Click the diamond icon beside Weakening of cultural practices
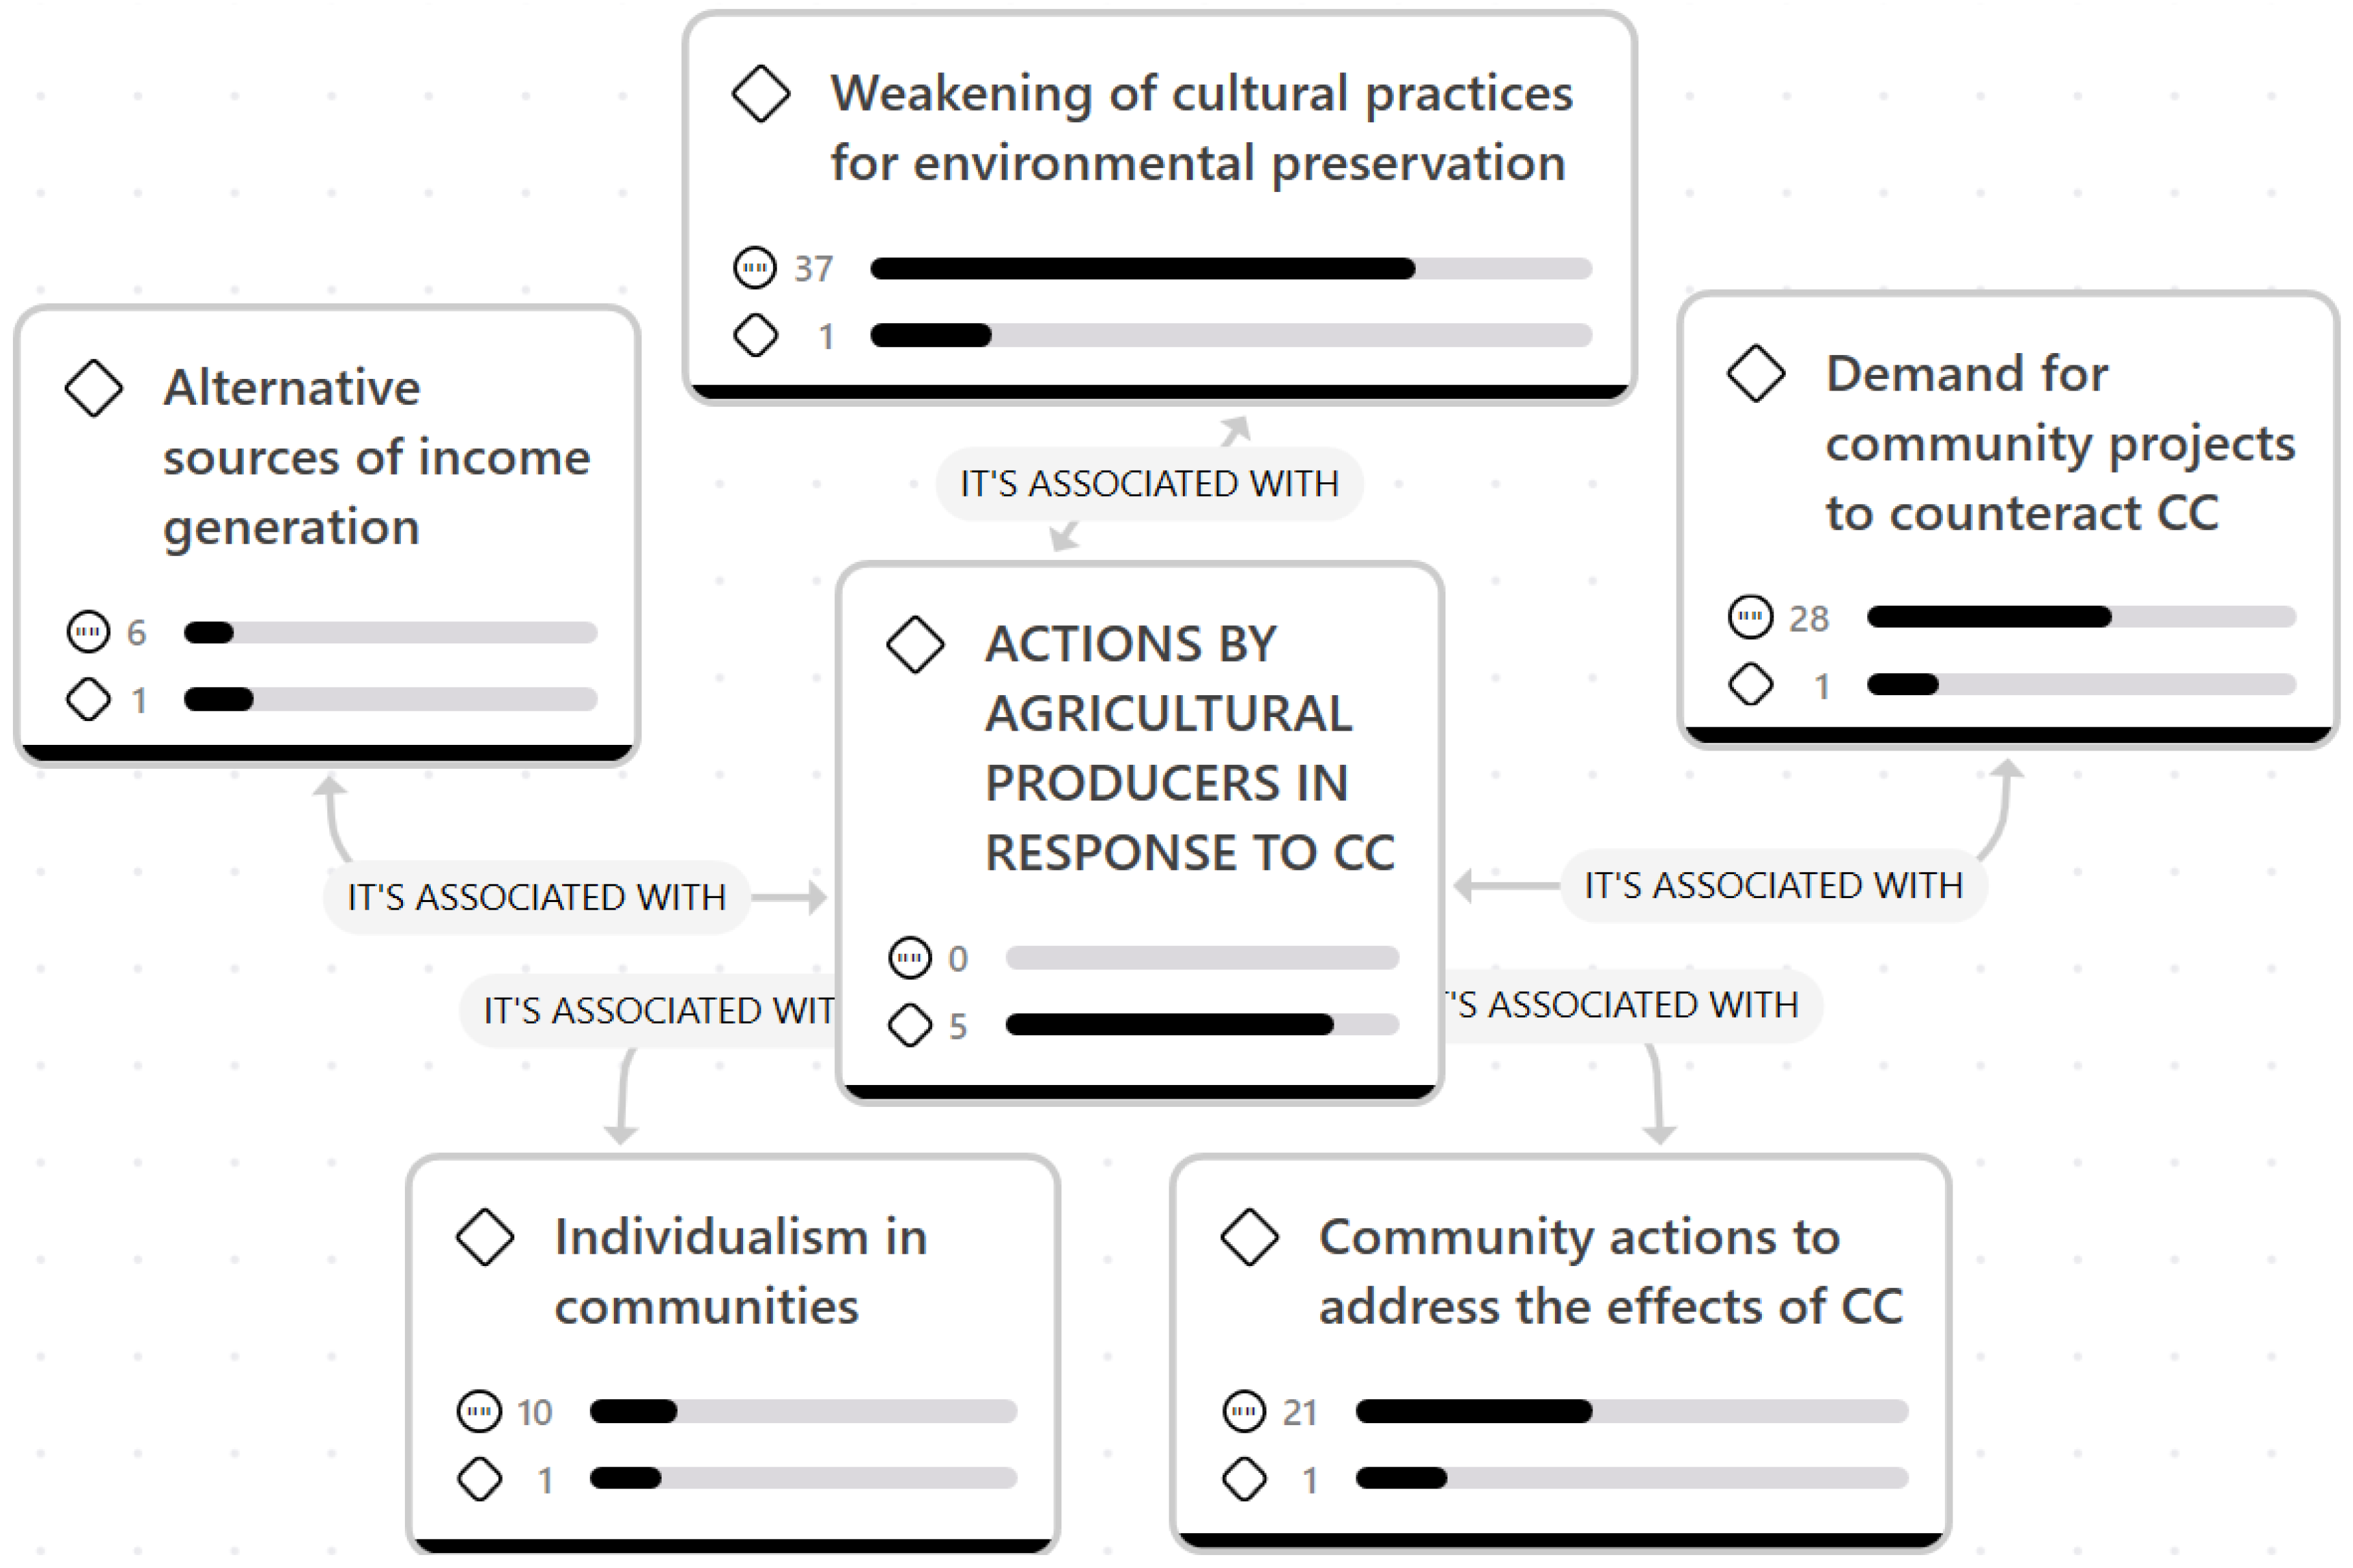Image resolution: width=2353 pixels, height=1568 pixels. coord(761,94)
